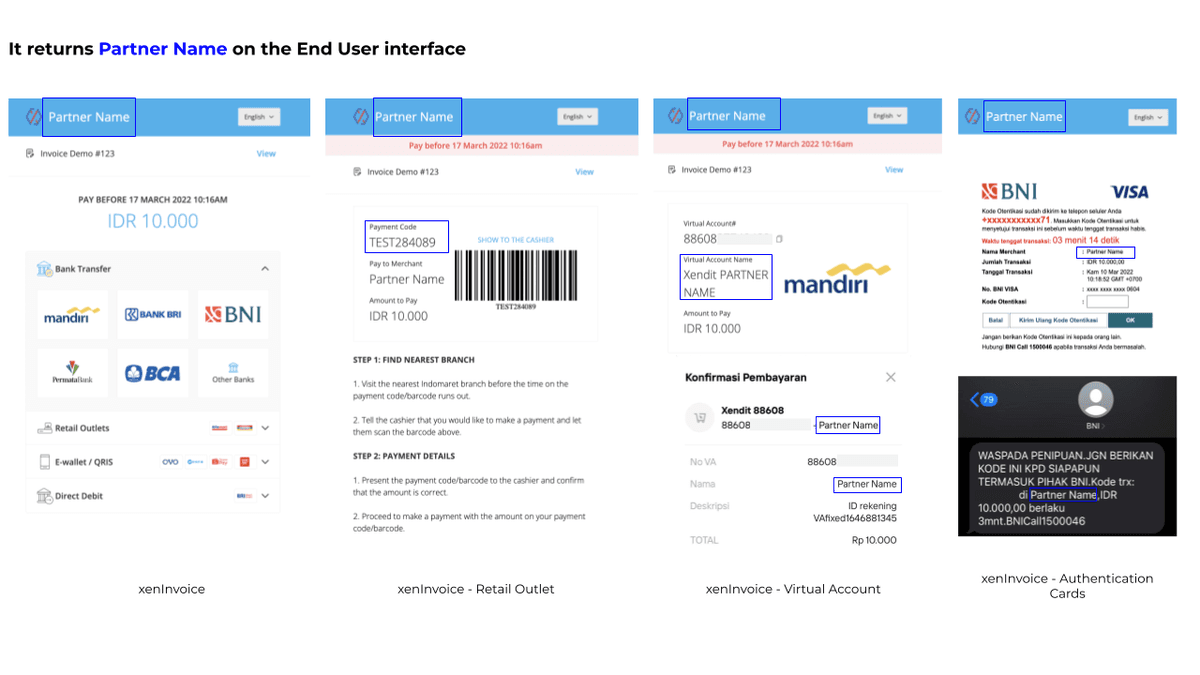Open the Other Banks option
Screen dimensions: 1200x675
(233, 373)
